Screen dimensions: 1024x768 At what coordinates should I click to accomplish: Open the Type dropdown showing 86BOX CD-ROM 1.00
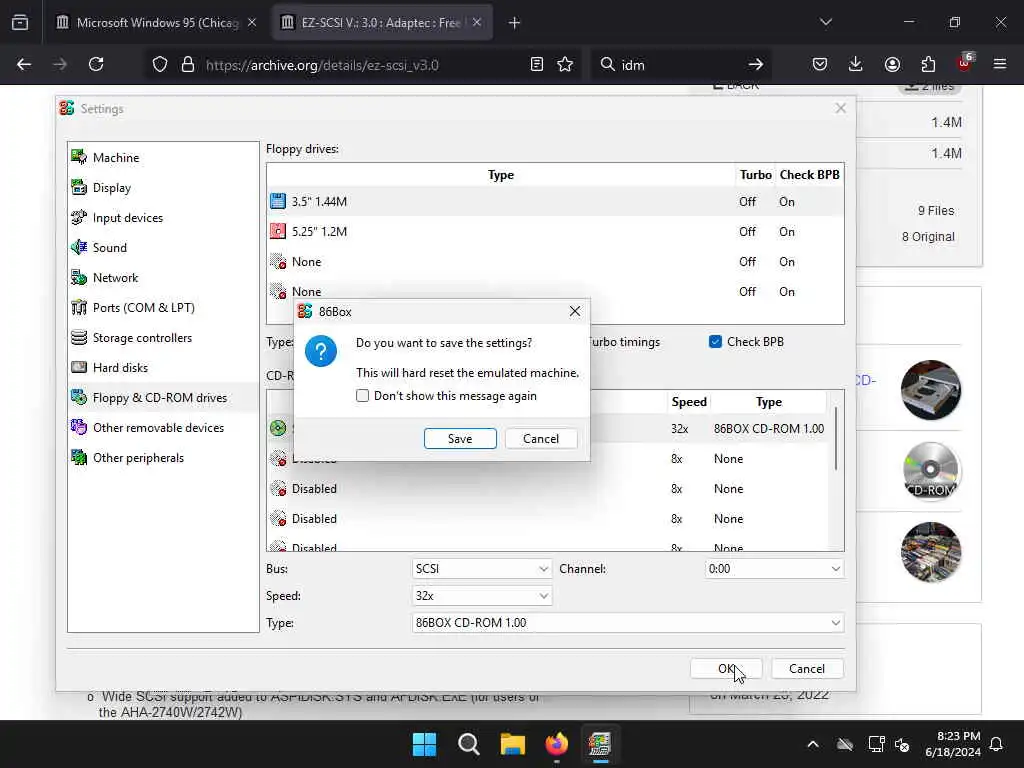[628, 623]
